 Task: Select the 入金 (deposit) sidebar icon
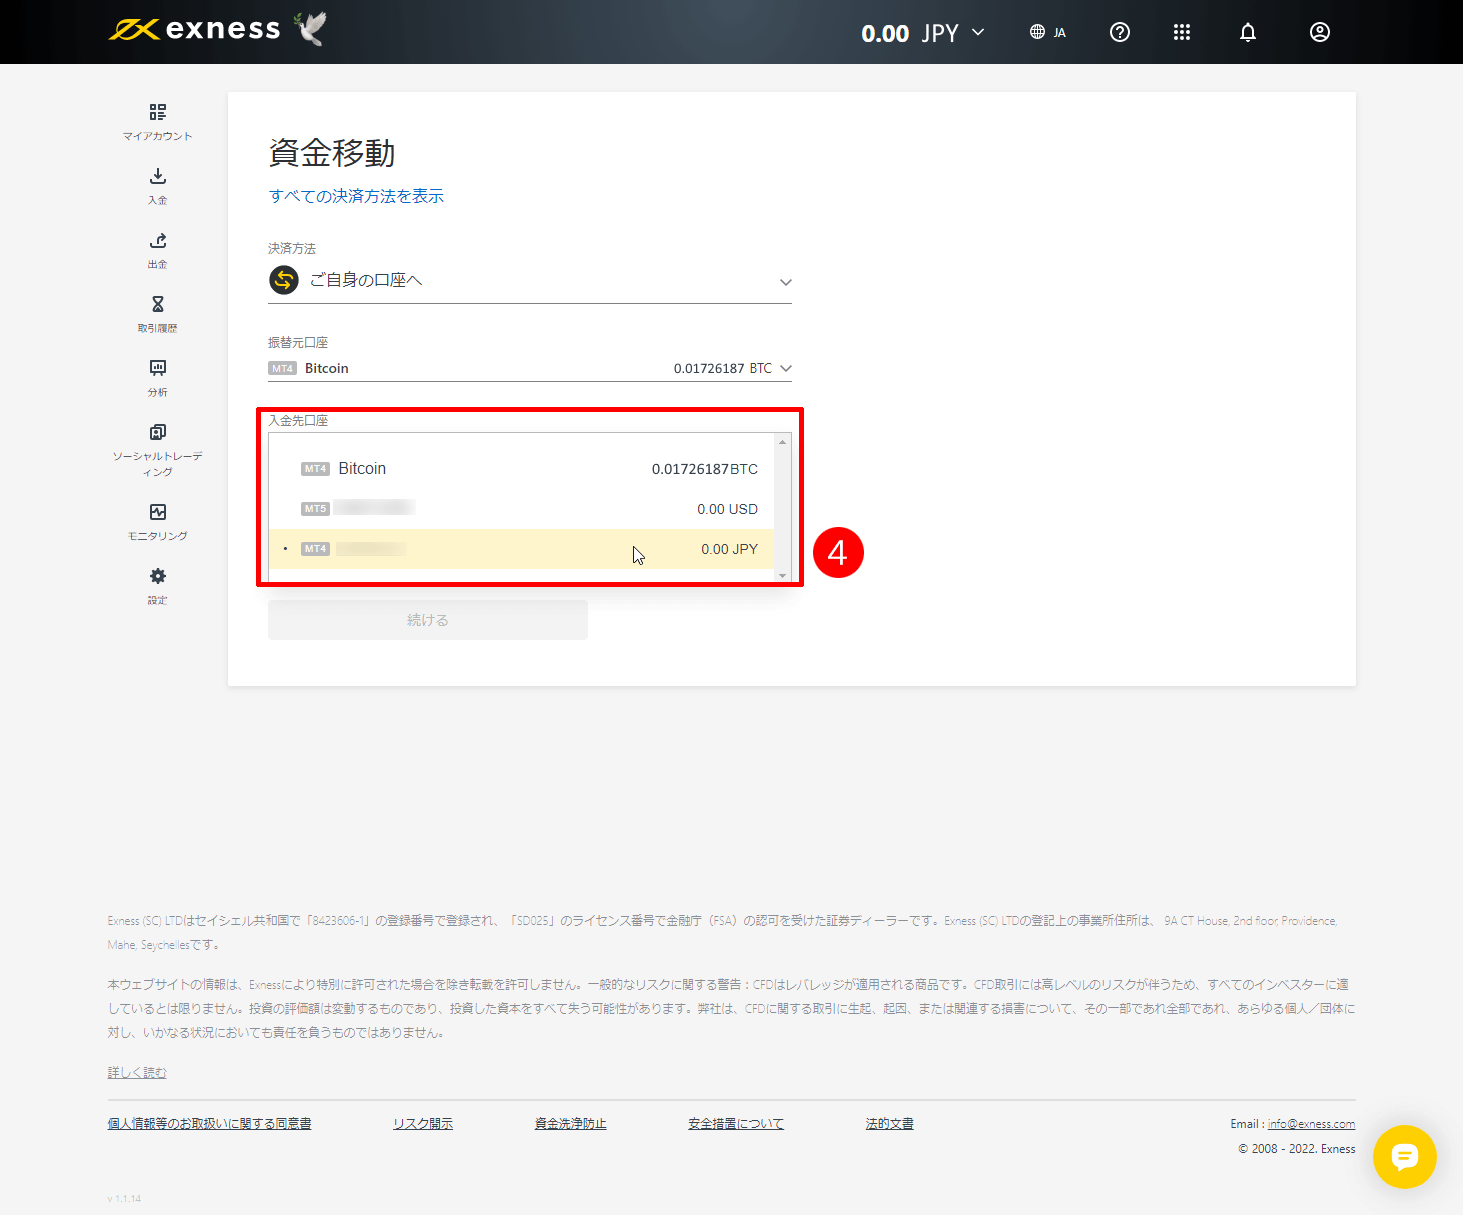click(x=157, y=185)
